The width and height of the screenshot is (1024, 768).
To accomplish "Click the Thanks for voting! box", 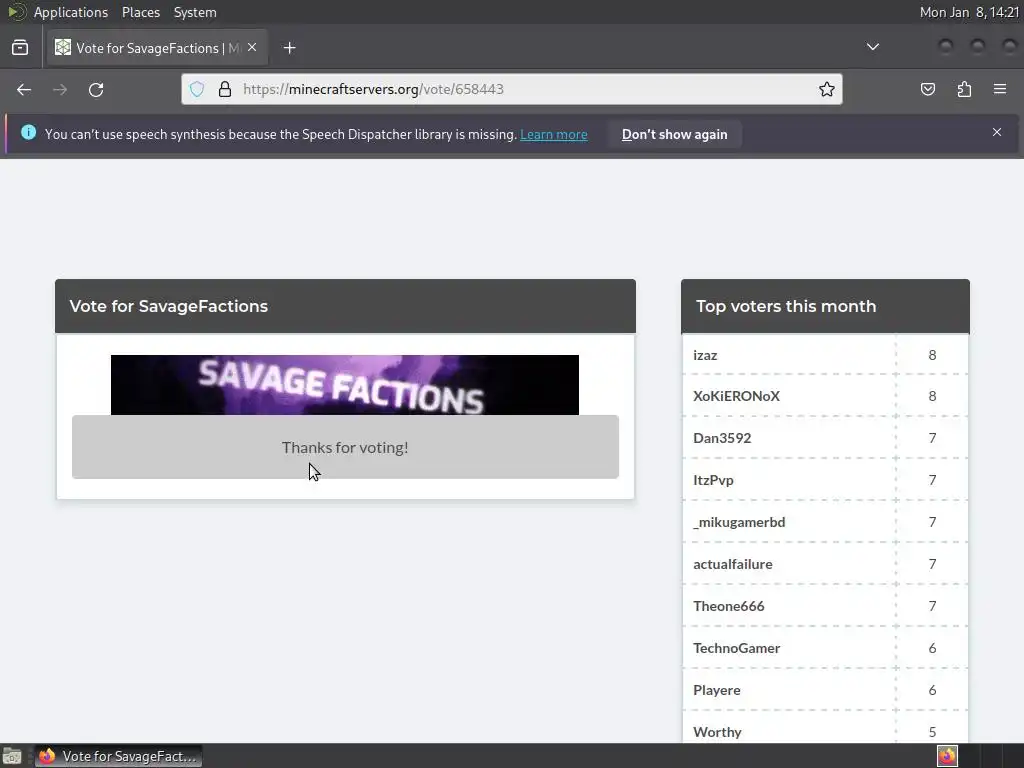I will click(x=345, y=447).
